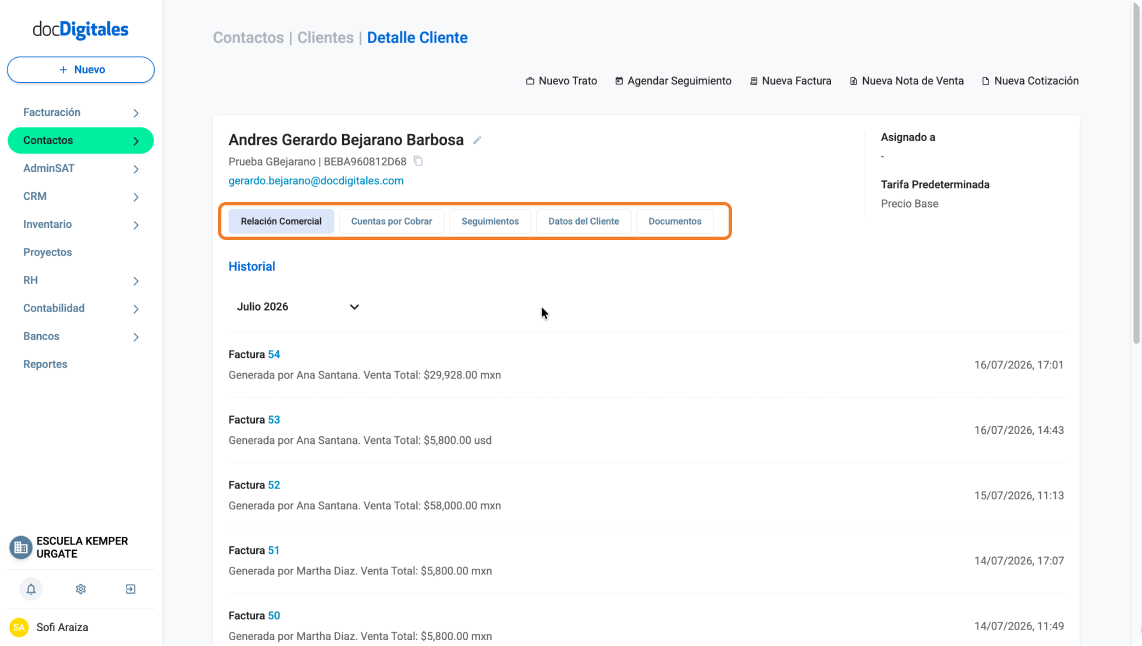Open the Julio 2026 month dropdown
1142x646 pixels.
coord(298,307)
